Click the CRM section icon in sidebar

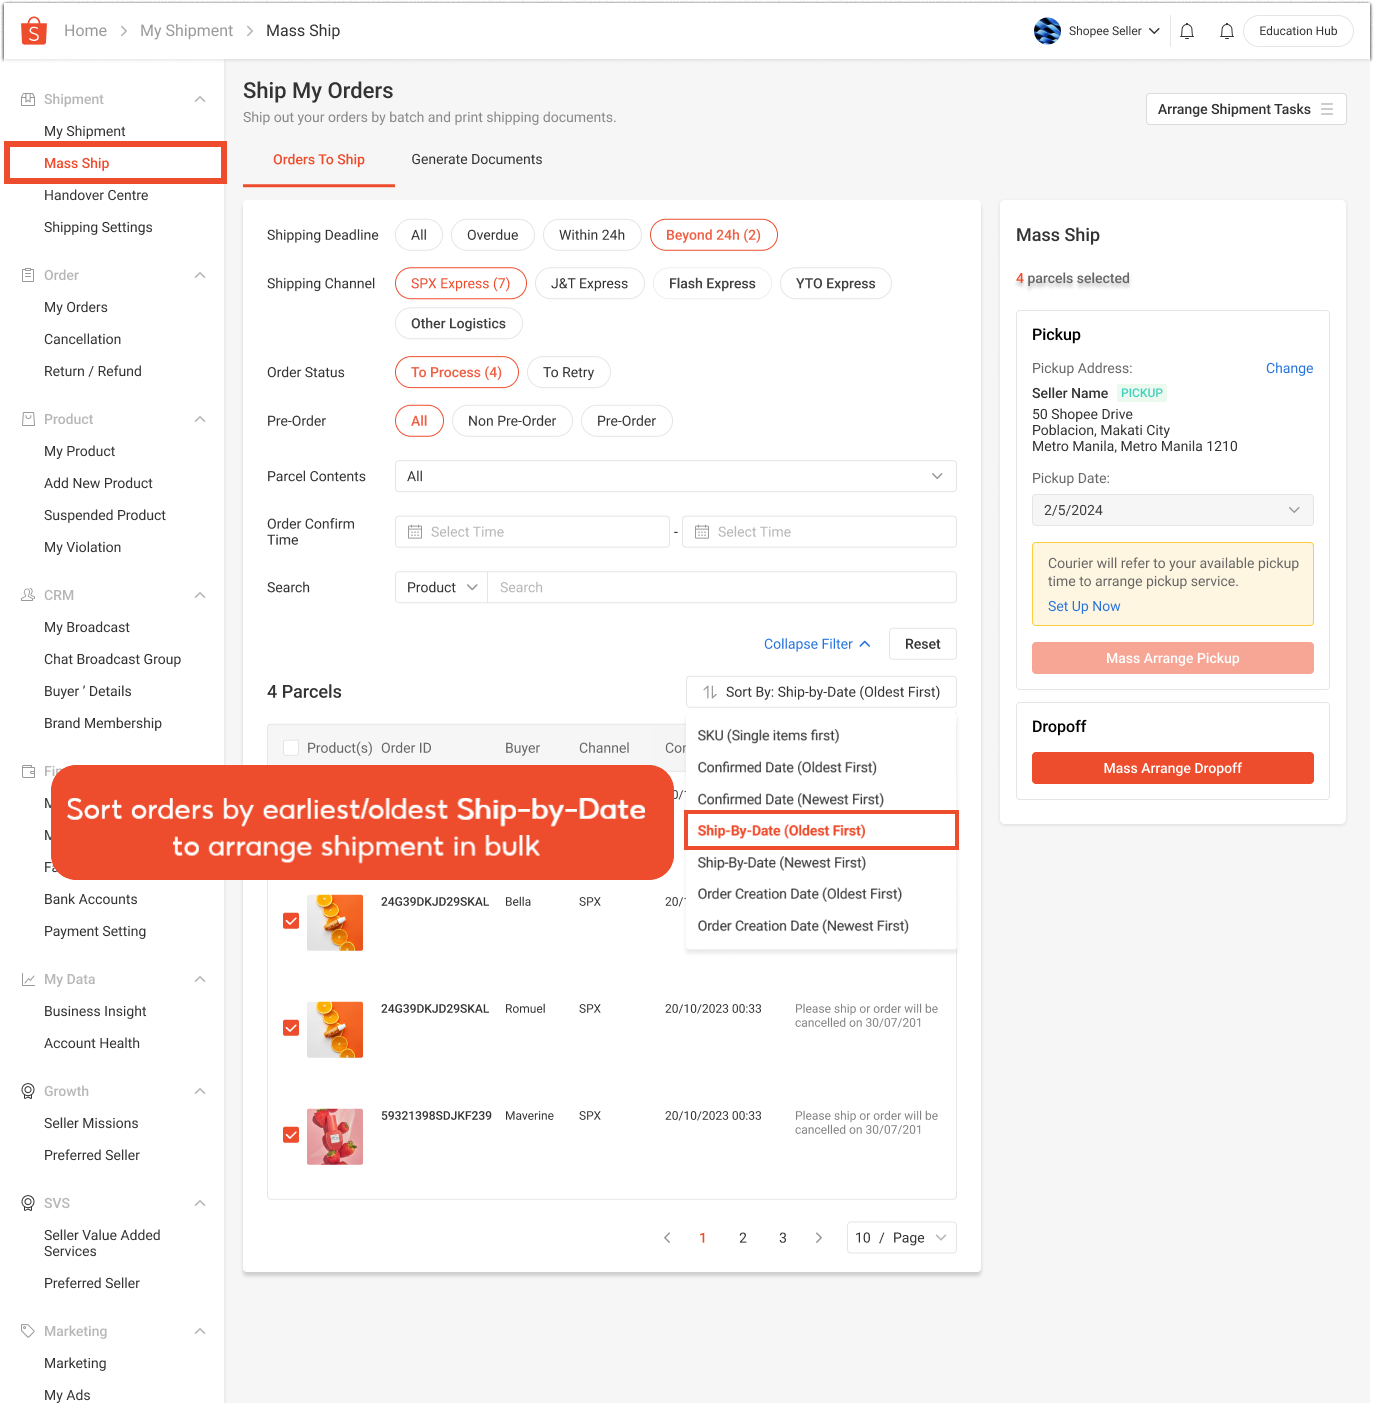(x=27, y=594)
